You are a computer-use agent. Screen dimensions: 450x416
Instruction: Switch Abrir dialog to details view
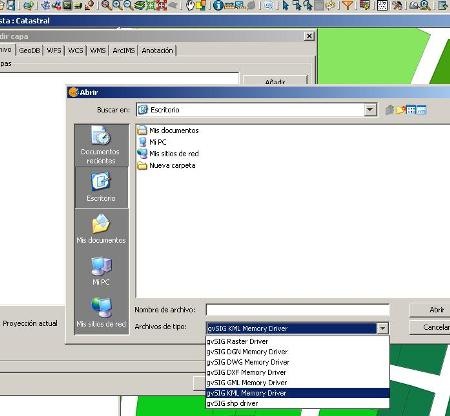[x=421, y=110]
